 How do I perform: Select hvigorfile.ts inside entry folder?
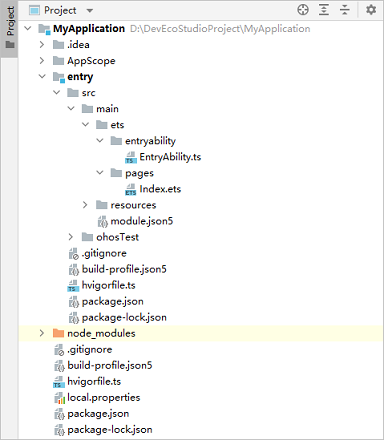point(101,285)
